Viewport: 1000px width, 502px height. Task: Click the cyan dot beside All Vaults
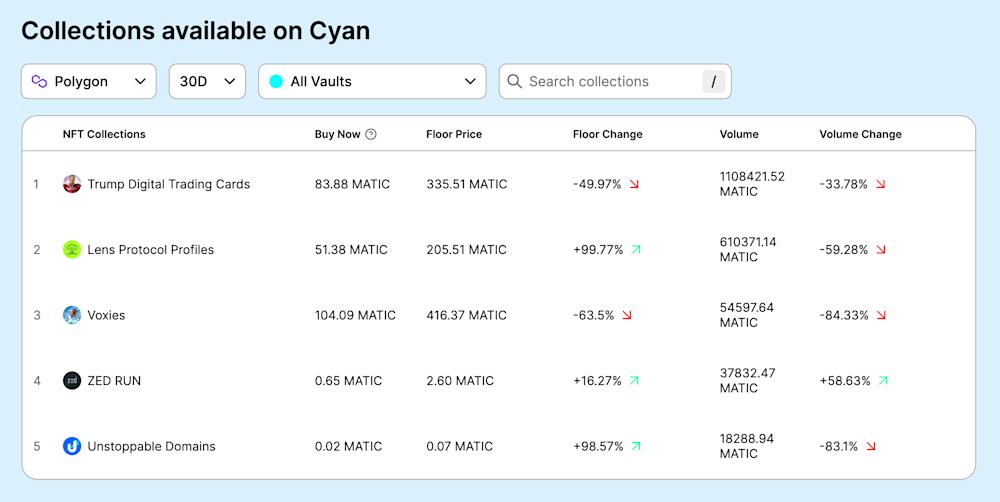(276, 81)
